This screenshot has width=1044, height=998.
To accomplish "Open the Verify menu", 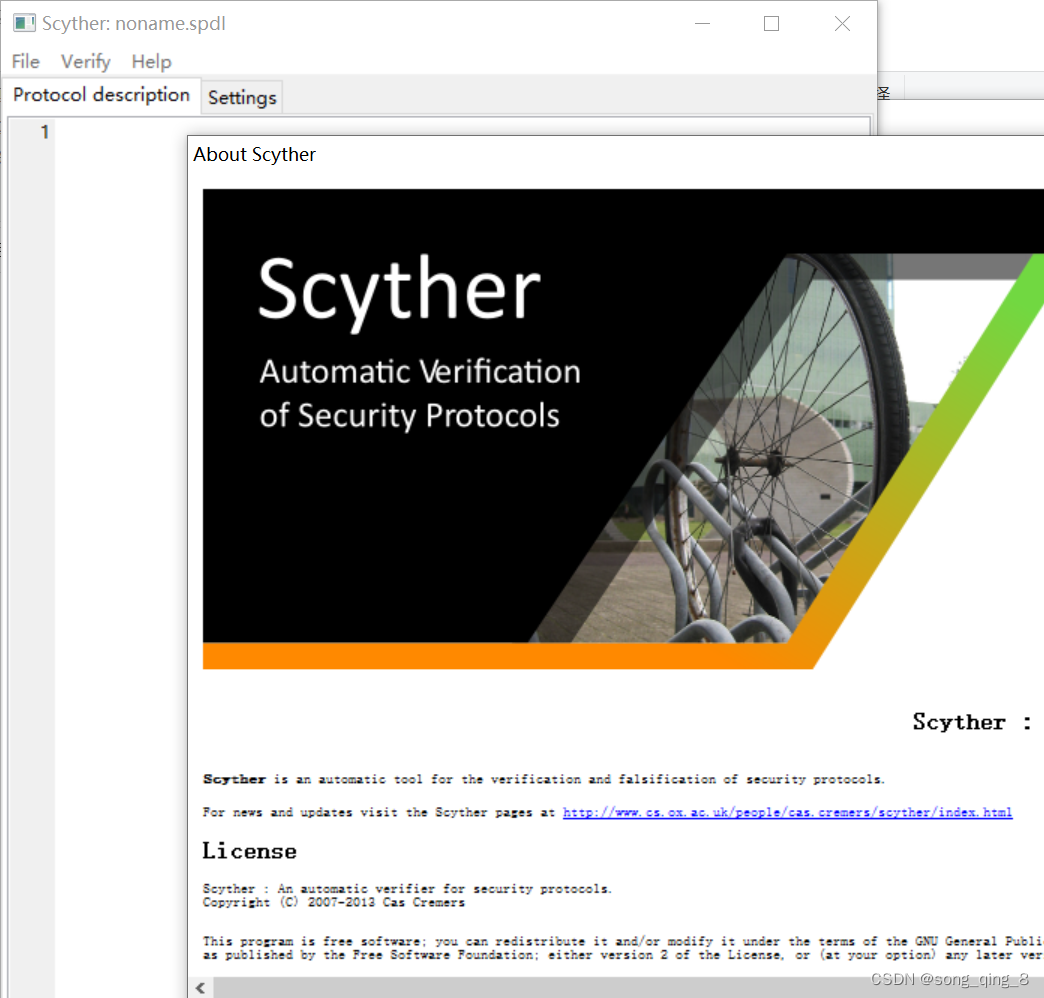I will pyautogui.click(x=85, y=61).
